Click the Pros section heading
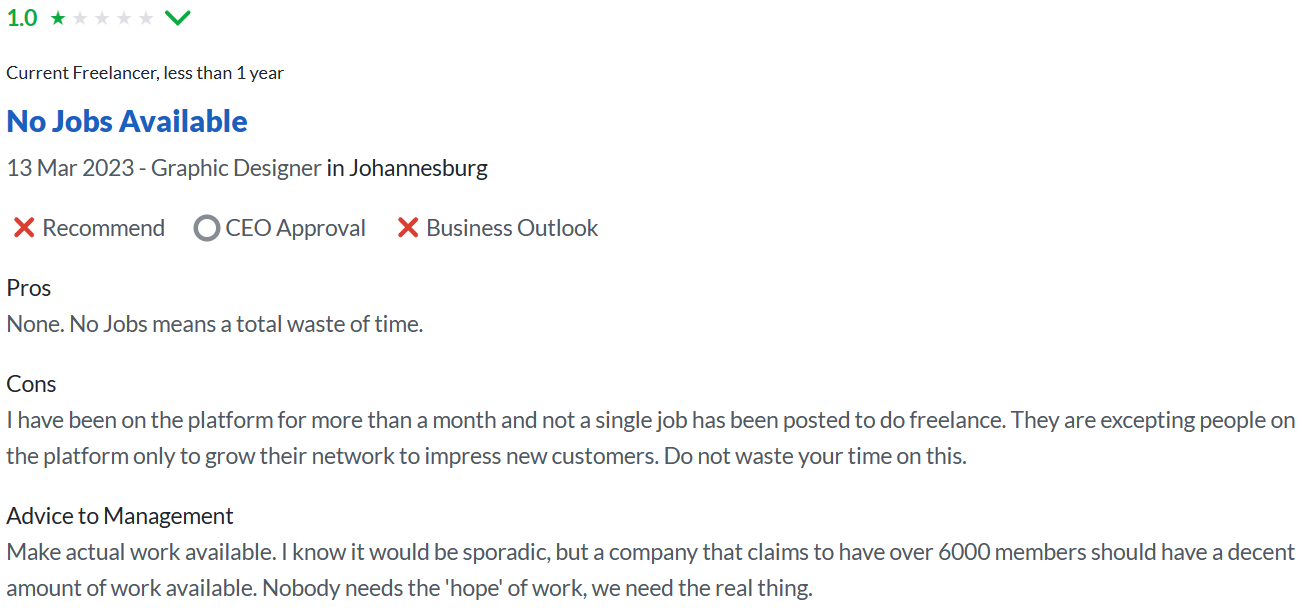1302x615 pixels. point(29,288)
